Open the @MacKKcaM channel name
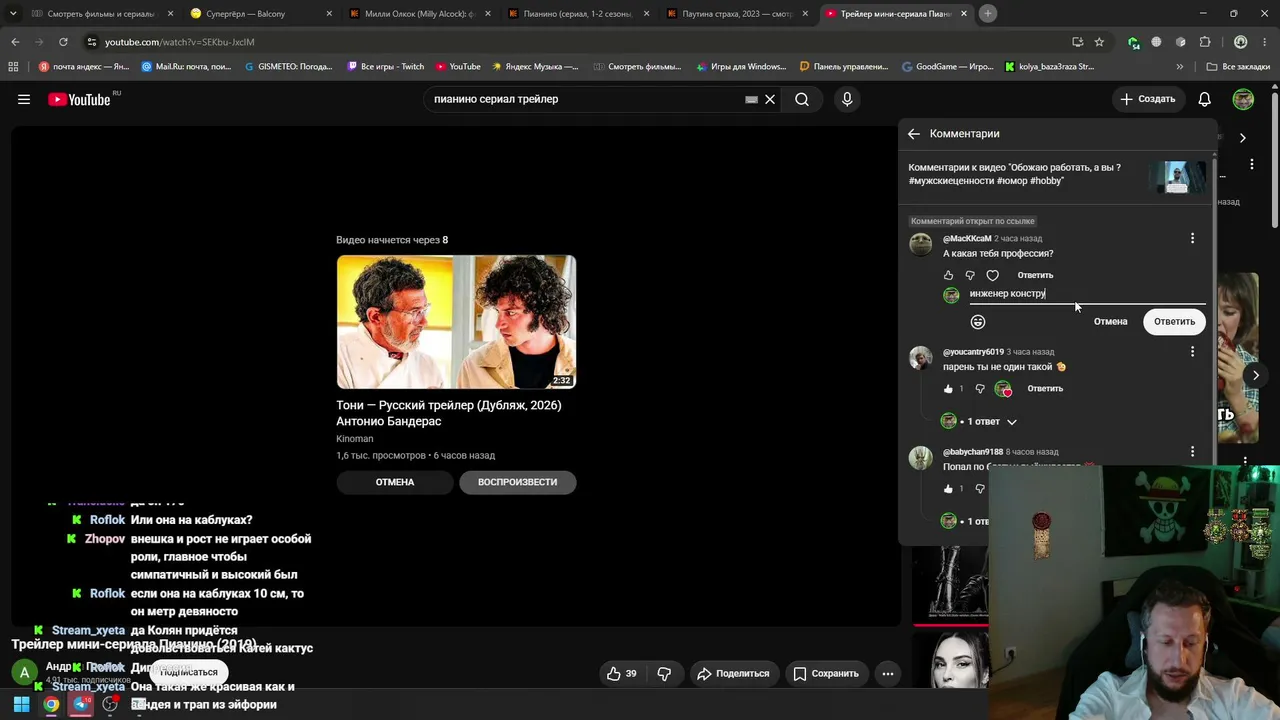 point(967,239)
